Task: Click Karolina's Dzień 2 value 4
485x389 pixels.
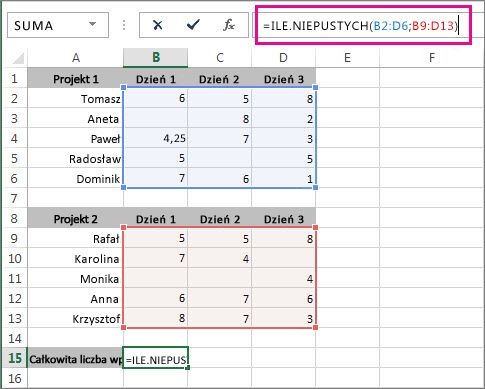Action: pyautogui.click(x=220, y=259)
